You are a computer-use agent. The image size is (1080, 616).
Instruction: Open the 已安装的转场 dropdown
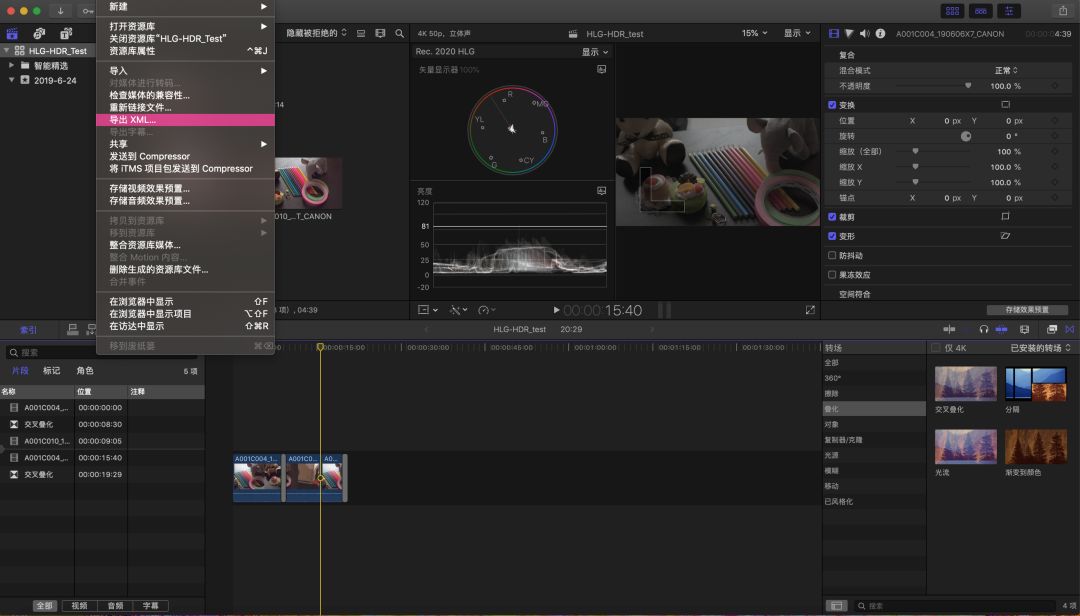tap(1040, 348)
